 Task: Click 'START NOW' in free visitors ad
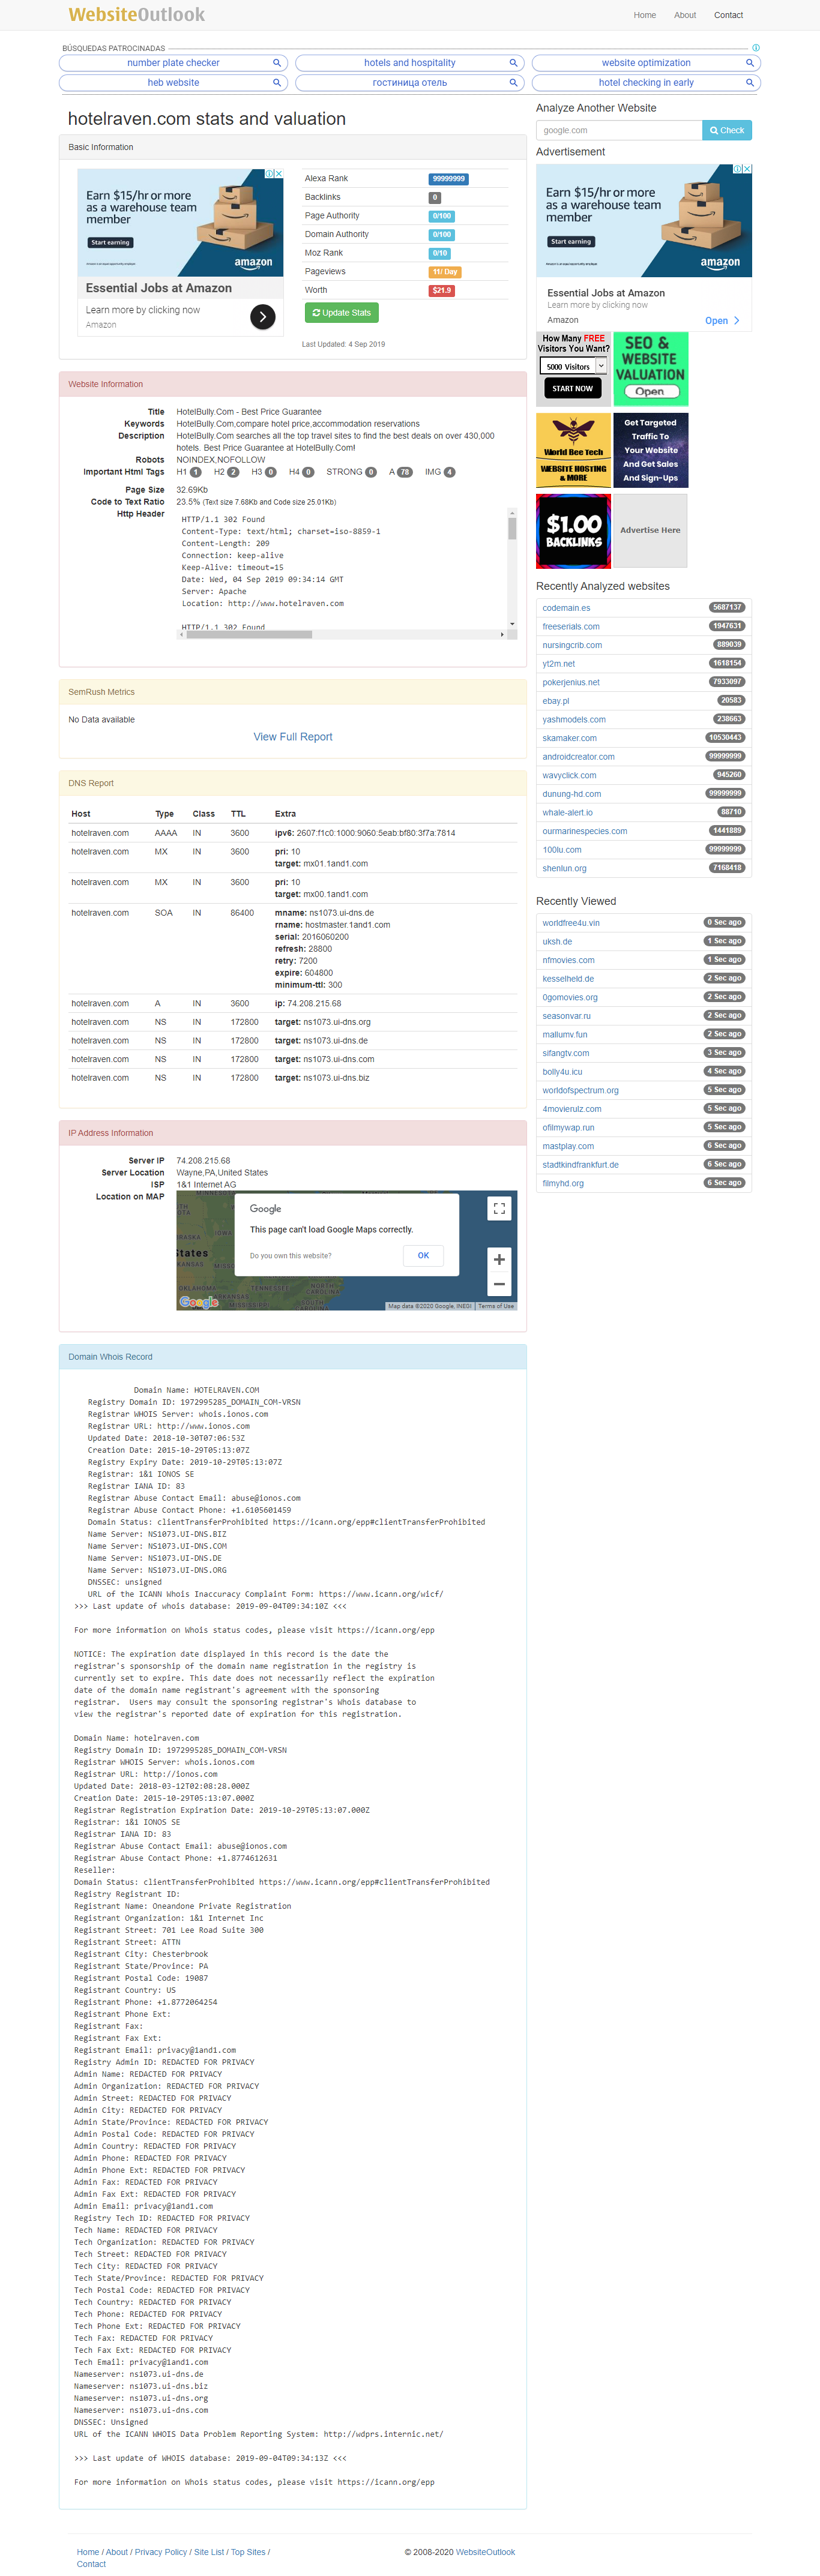(x=572, y=389)
